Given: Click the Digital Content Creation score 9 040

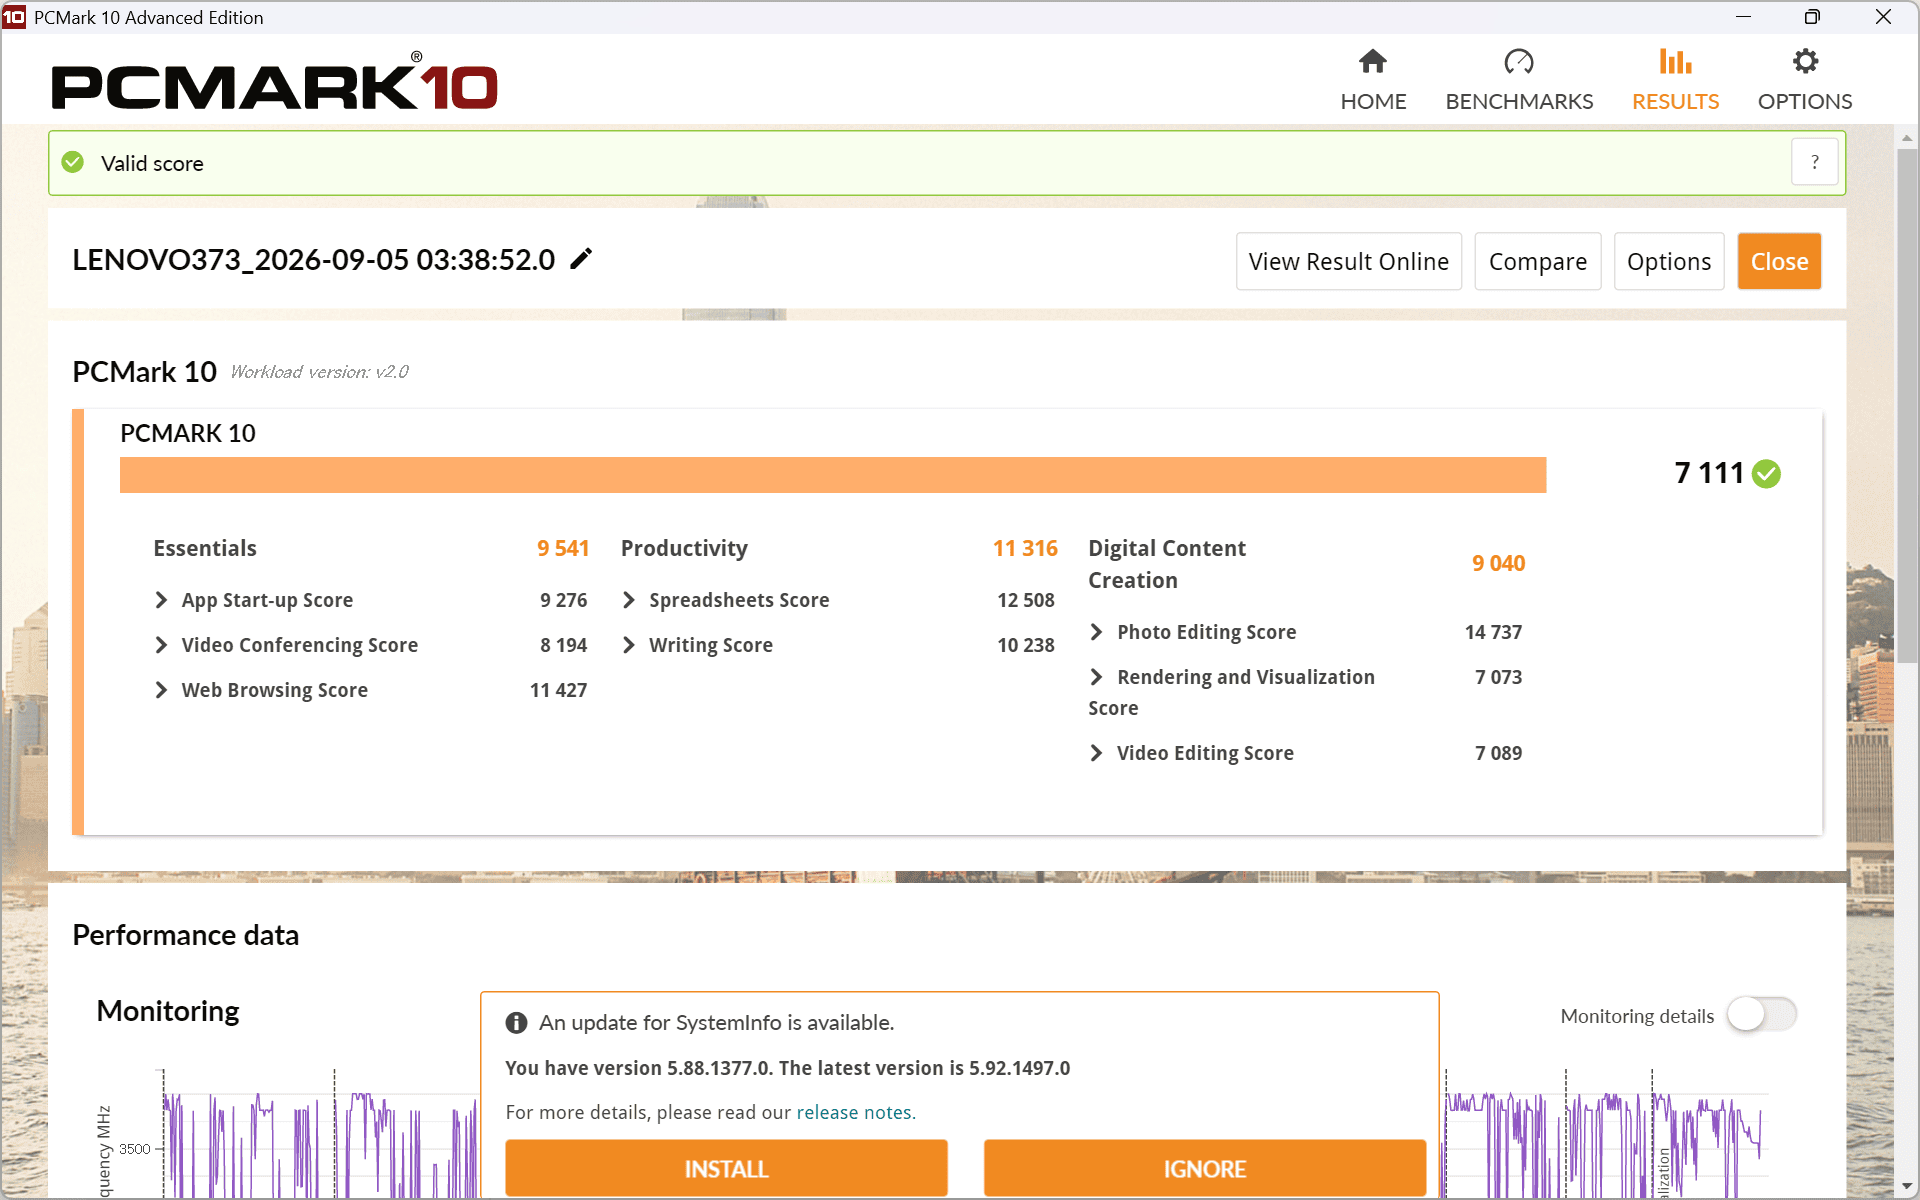Looking at the screenshot, I should pos(1498,563).
